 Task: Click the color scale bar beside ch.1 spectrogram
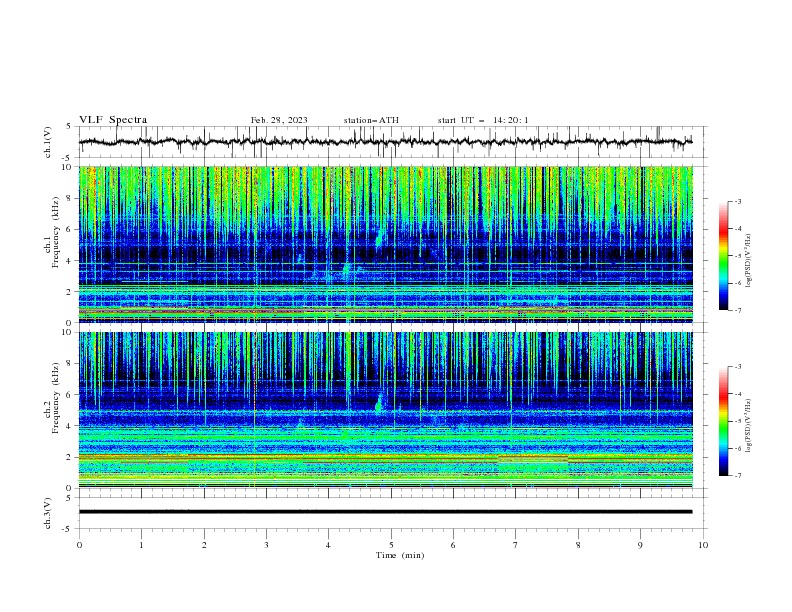click(724, 256)
